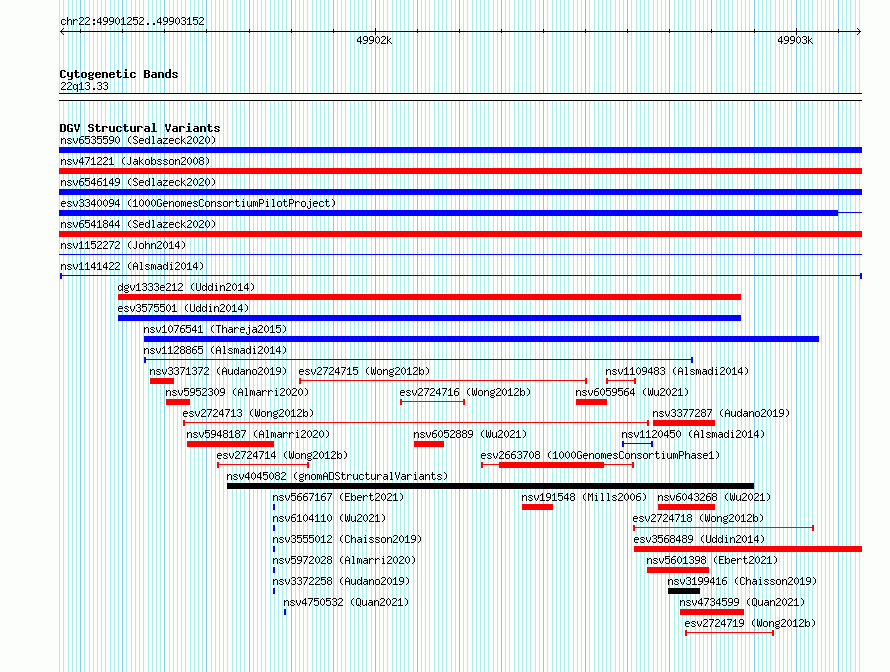The height and width of the screenshot is (672, 890).
Task: Select nsv1120450 (Alsmadi2014) label
Action: point(693,434)
